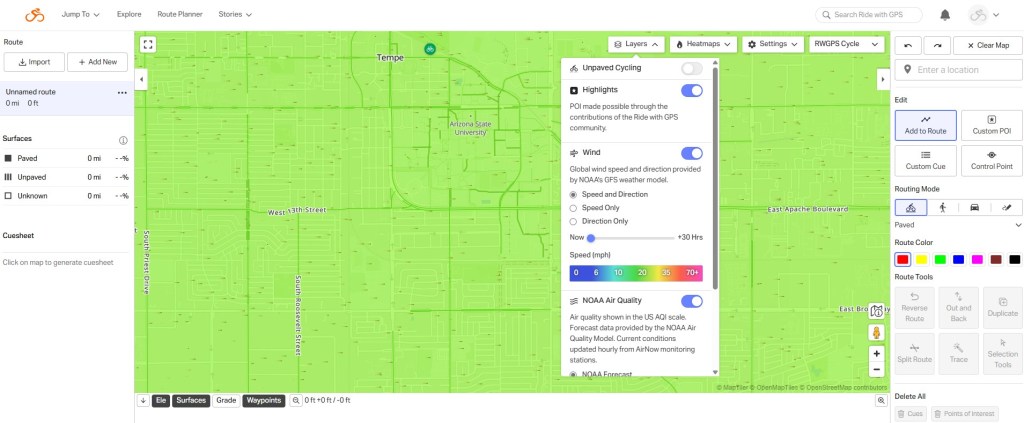Select Speed and Direction wind option

(x=573, y=195)
